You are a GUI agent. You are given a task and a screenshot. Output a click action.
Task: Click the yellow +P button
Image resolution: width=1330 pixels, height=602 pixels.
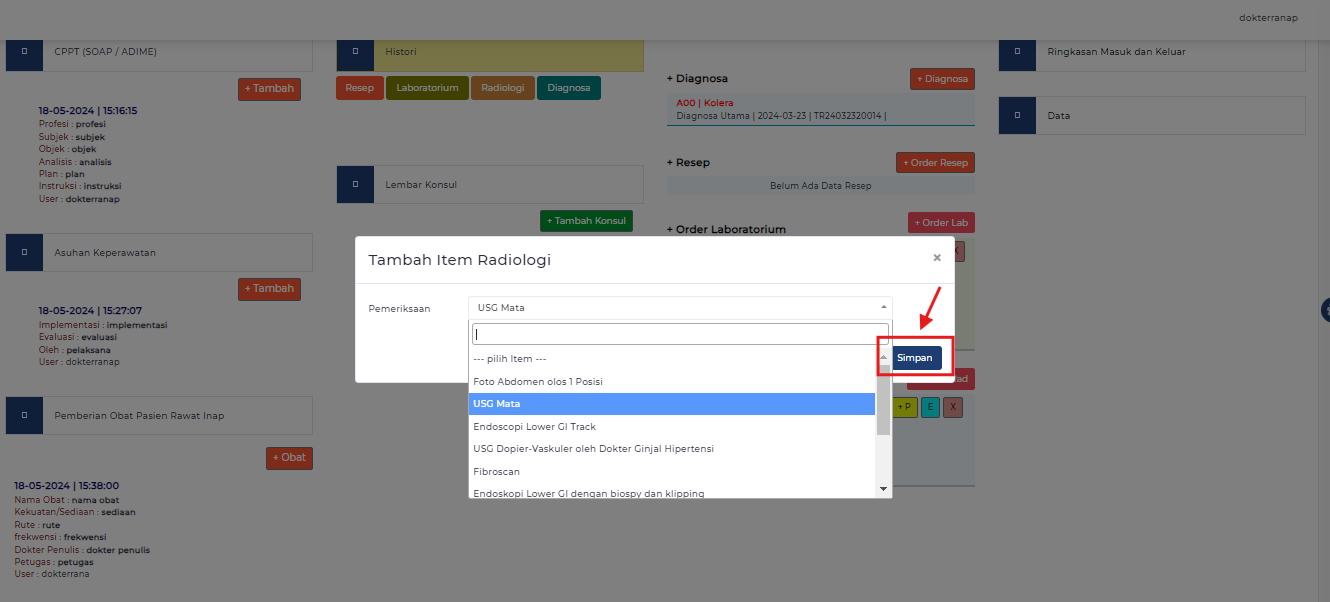click(905, 408)
